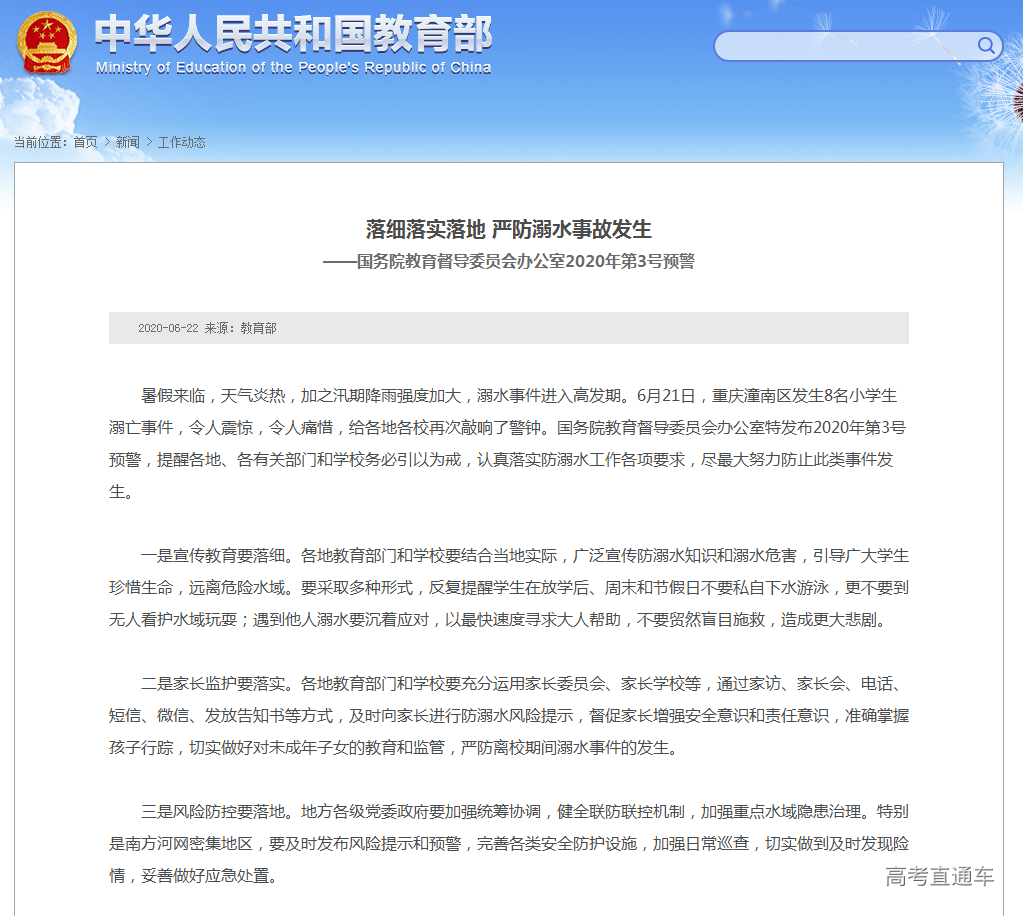This screenshot has height=916, width=1023.
Task: Click inside the header search box
Action: tap(840, 46)
